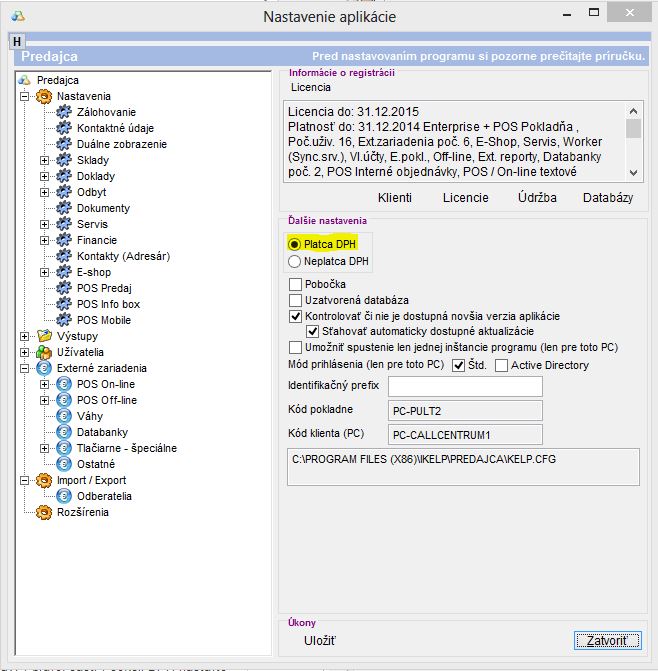Click the Identifikačný prefix input field
Image resolution: width=658 pixels, height=671 pixels.
coord(464,386)
